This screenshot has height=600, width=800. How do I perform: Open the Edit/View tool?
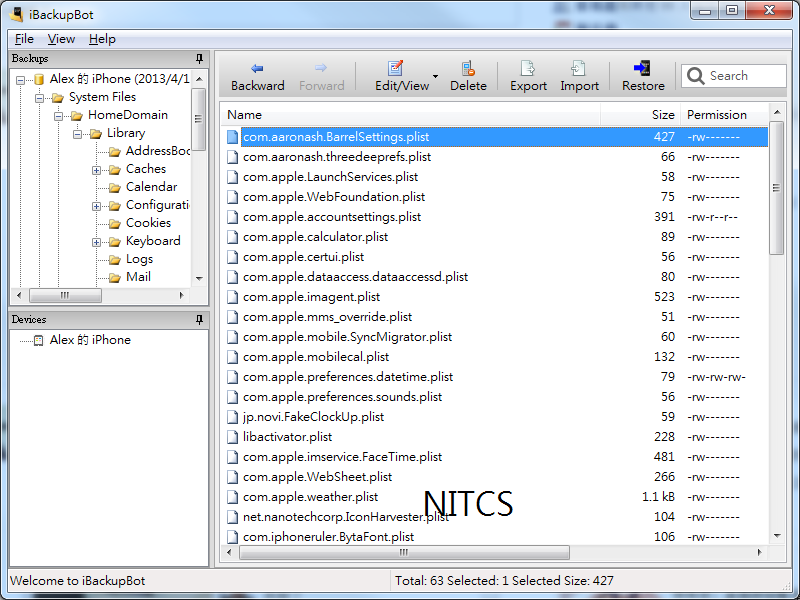(x=402, y=76)
